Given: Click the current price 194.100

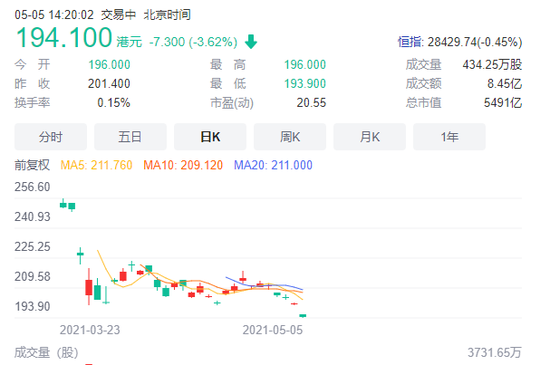Looking at the screenshot, I should pos(64,38).
